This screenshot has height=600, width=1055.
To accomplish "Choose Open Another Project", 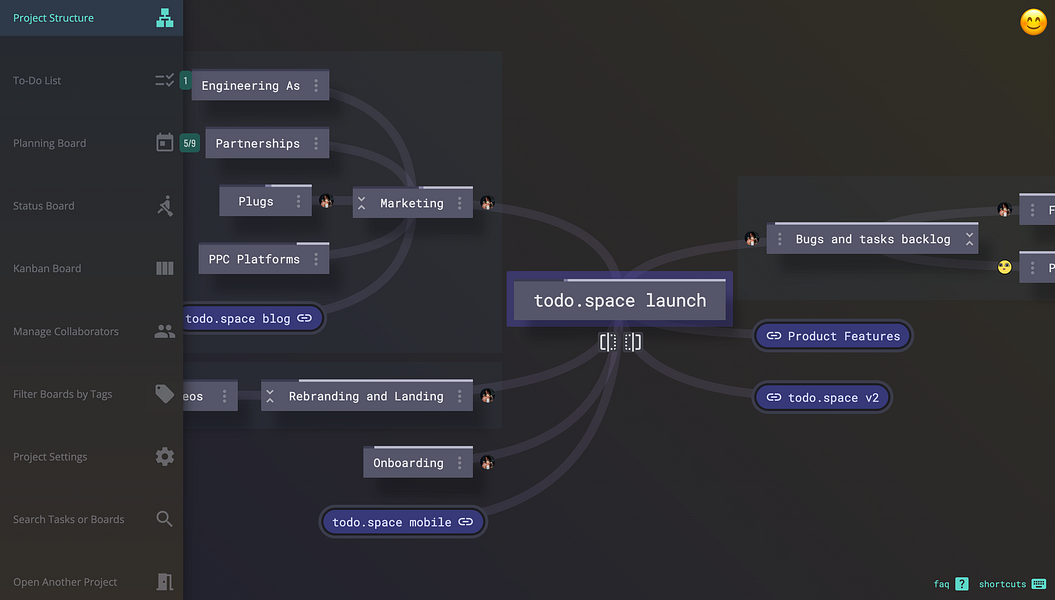I will point(91,582).
